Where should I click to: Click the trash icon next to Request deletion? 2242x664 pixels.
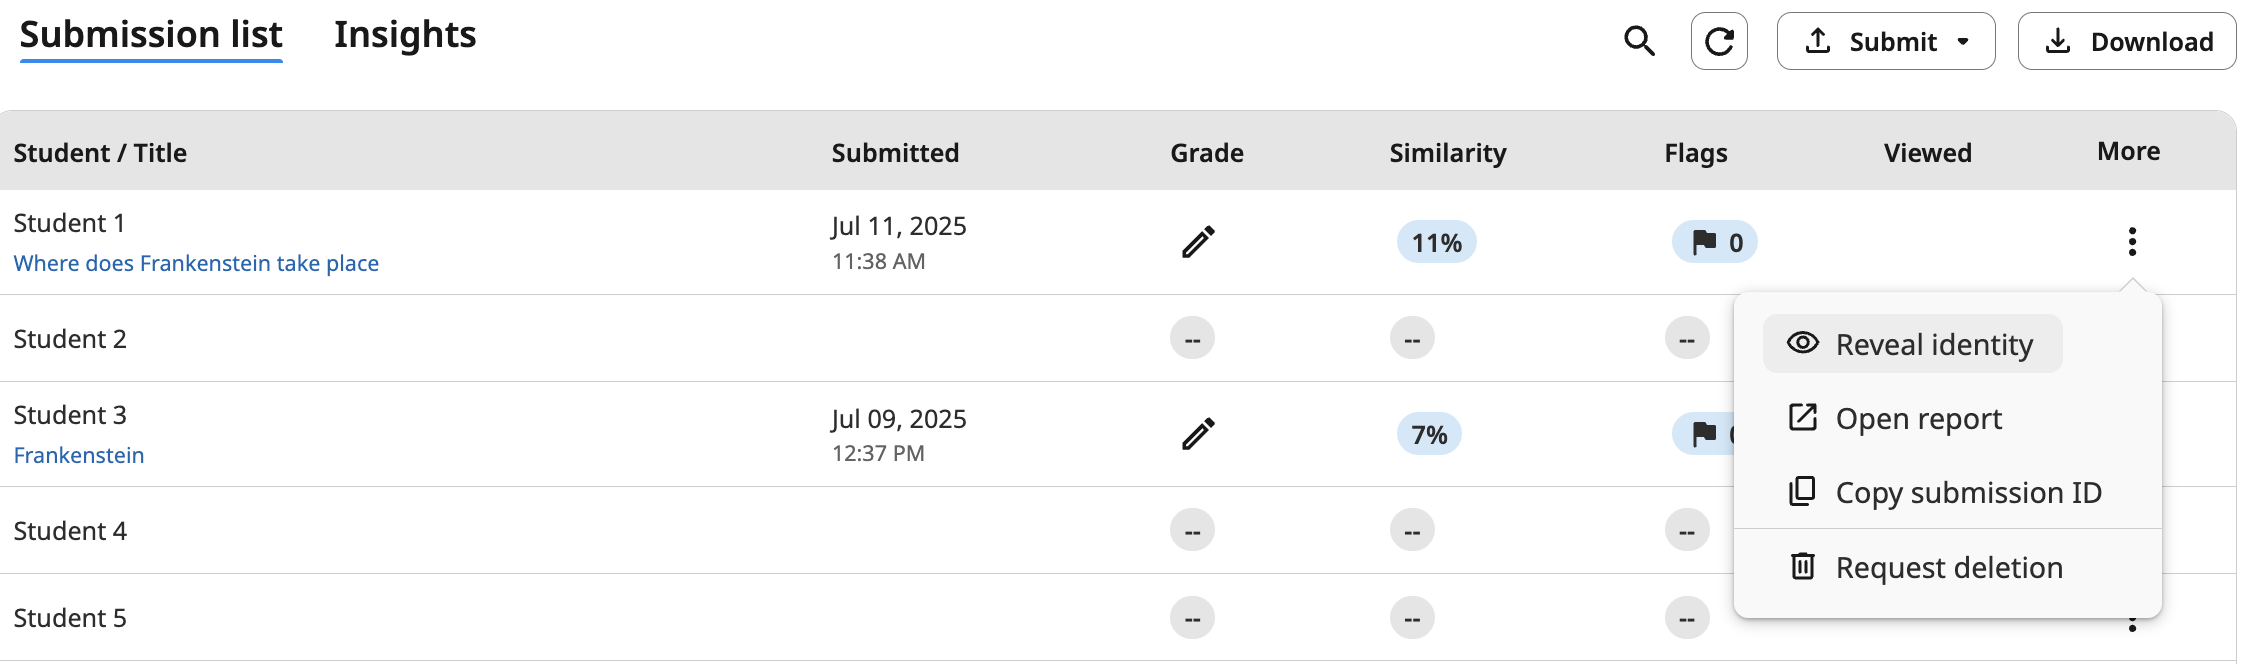(x=1803, y=567)
